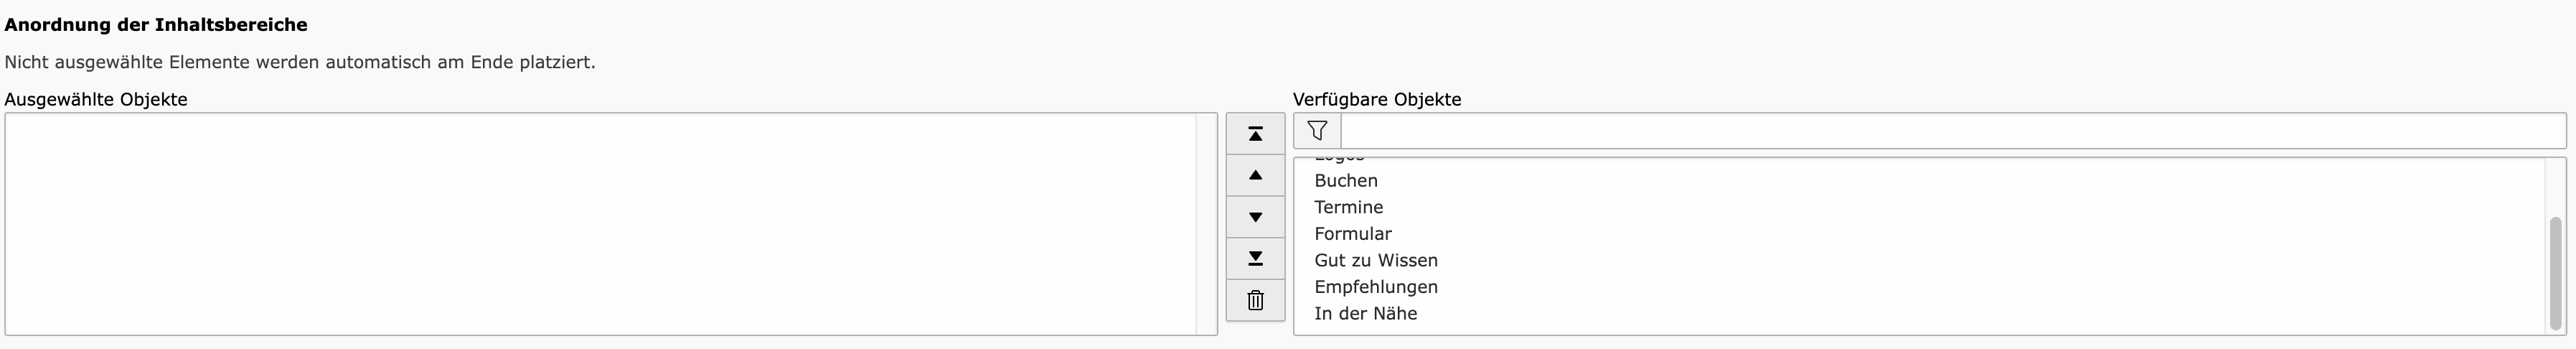The image size is (2576, 349).
Task: Click the Verfügbare Objekte label
Action: coord(1377,99)
